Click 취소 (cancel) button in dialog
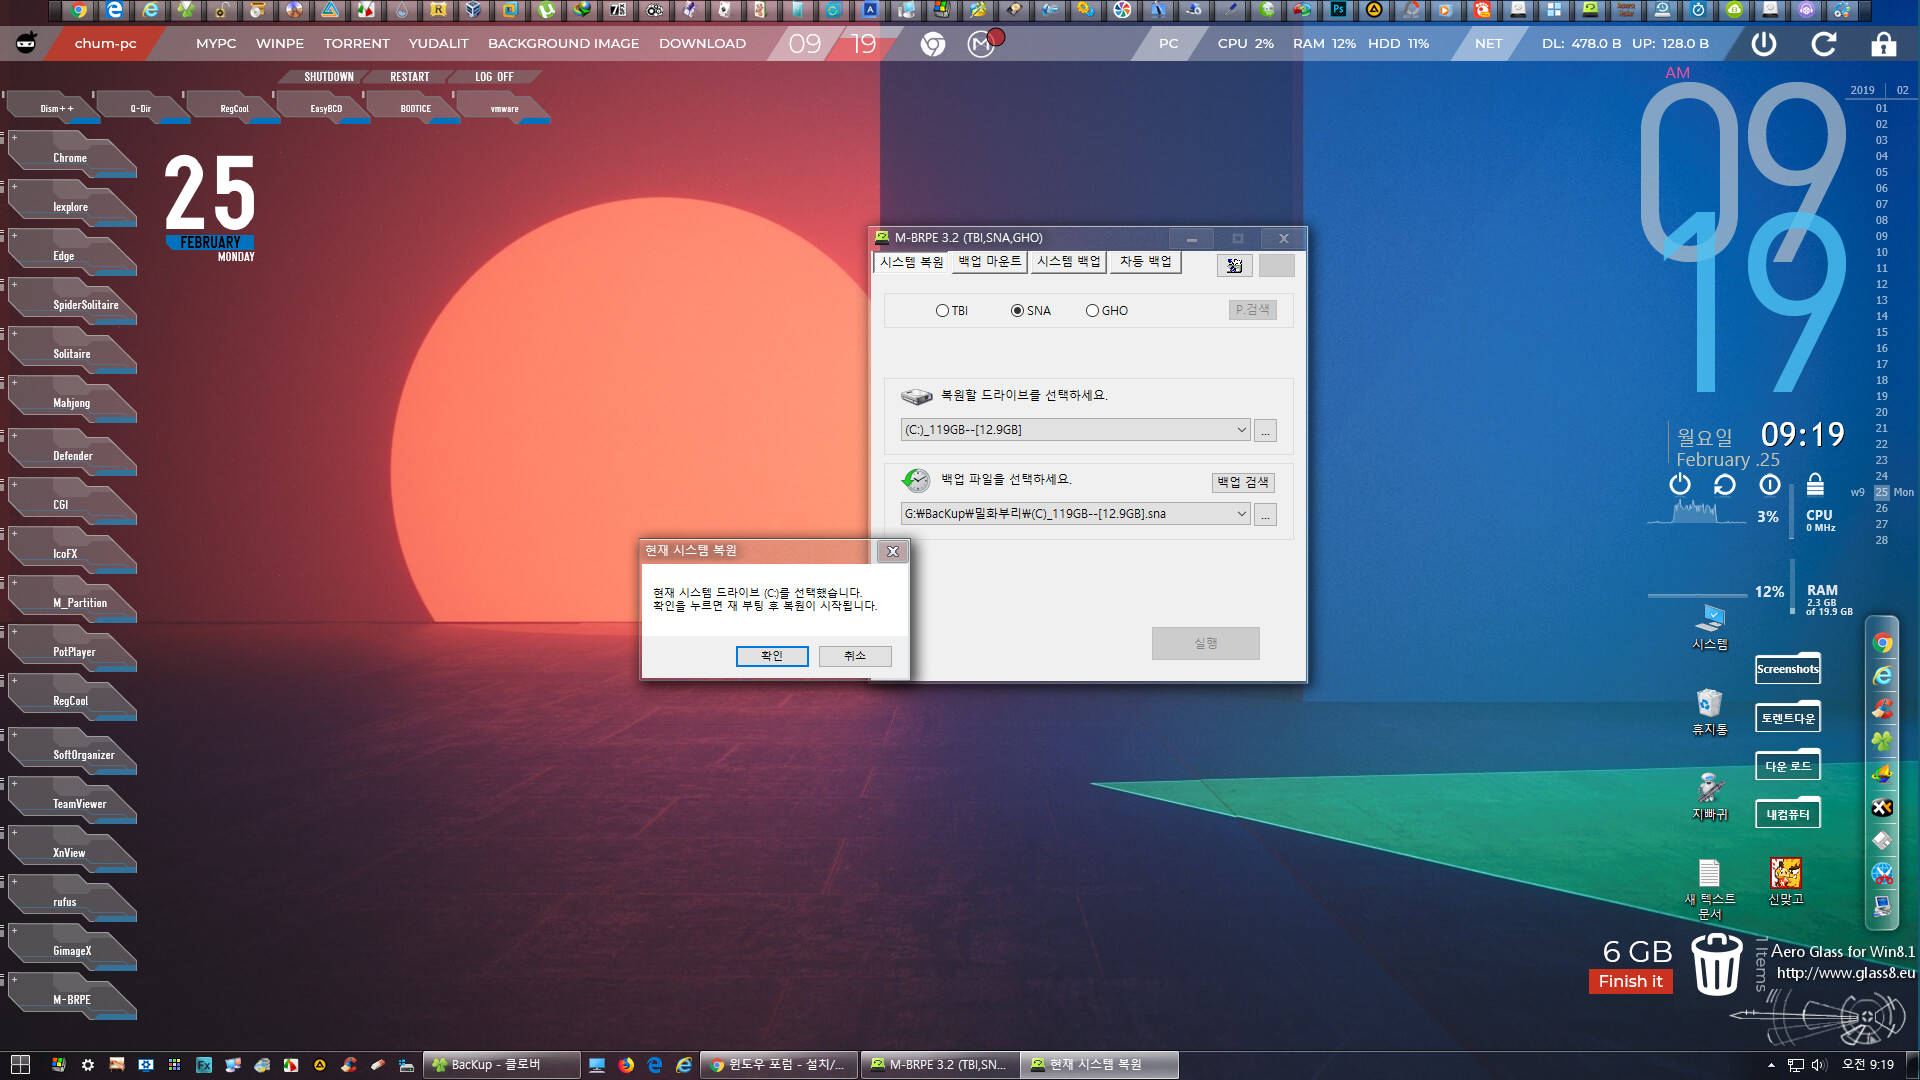The height and width of the screenshot is (1080, 1920). [x=853, y=655]
